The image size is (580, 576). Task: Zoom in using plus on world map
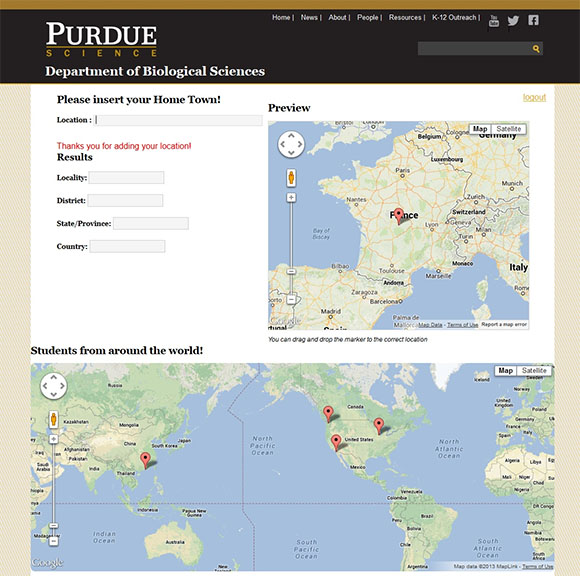(x=54, y=439)
